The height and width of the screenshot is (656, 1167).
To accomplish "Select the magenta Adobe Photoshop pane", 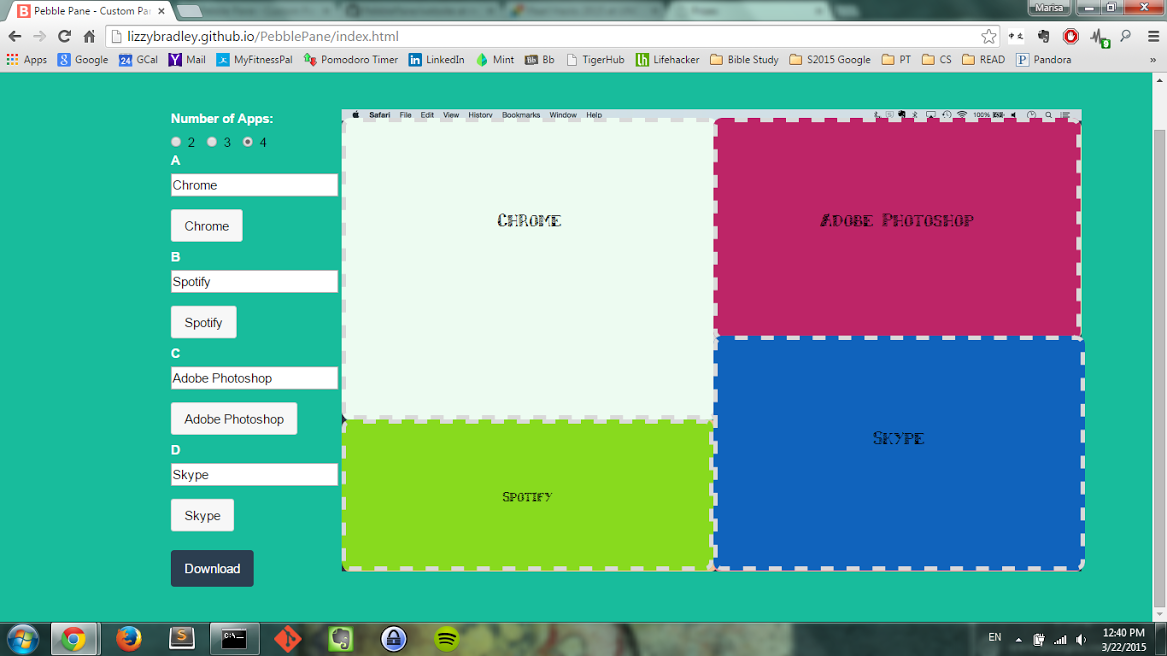I will tap(897, 227).
